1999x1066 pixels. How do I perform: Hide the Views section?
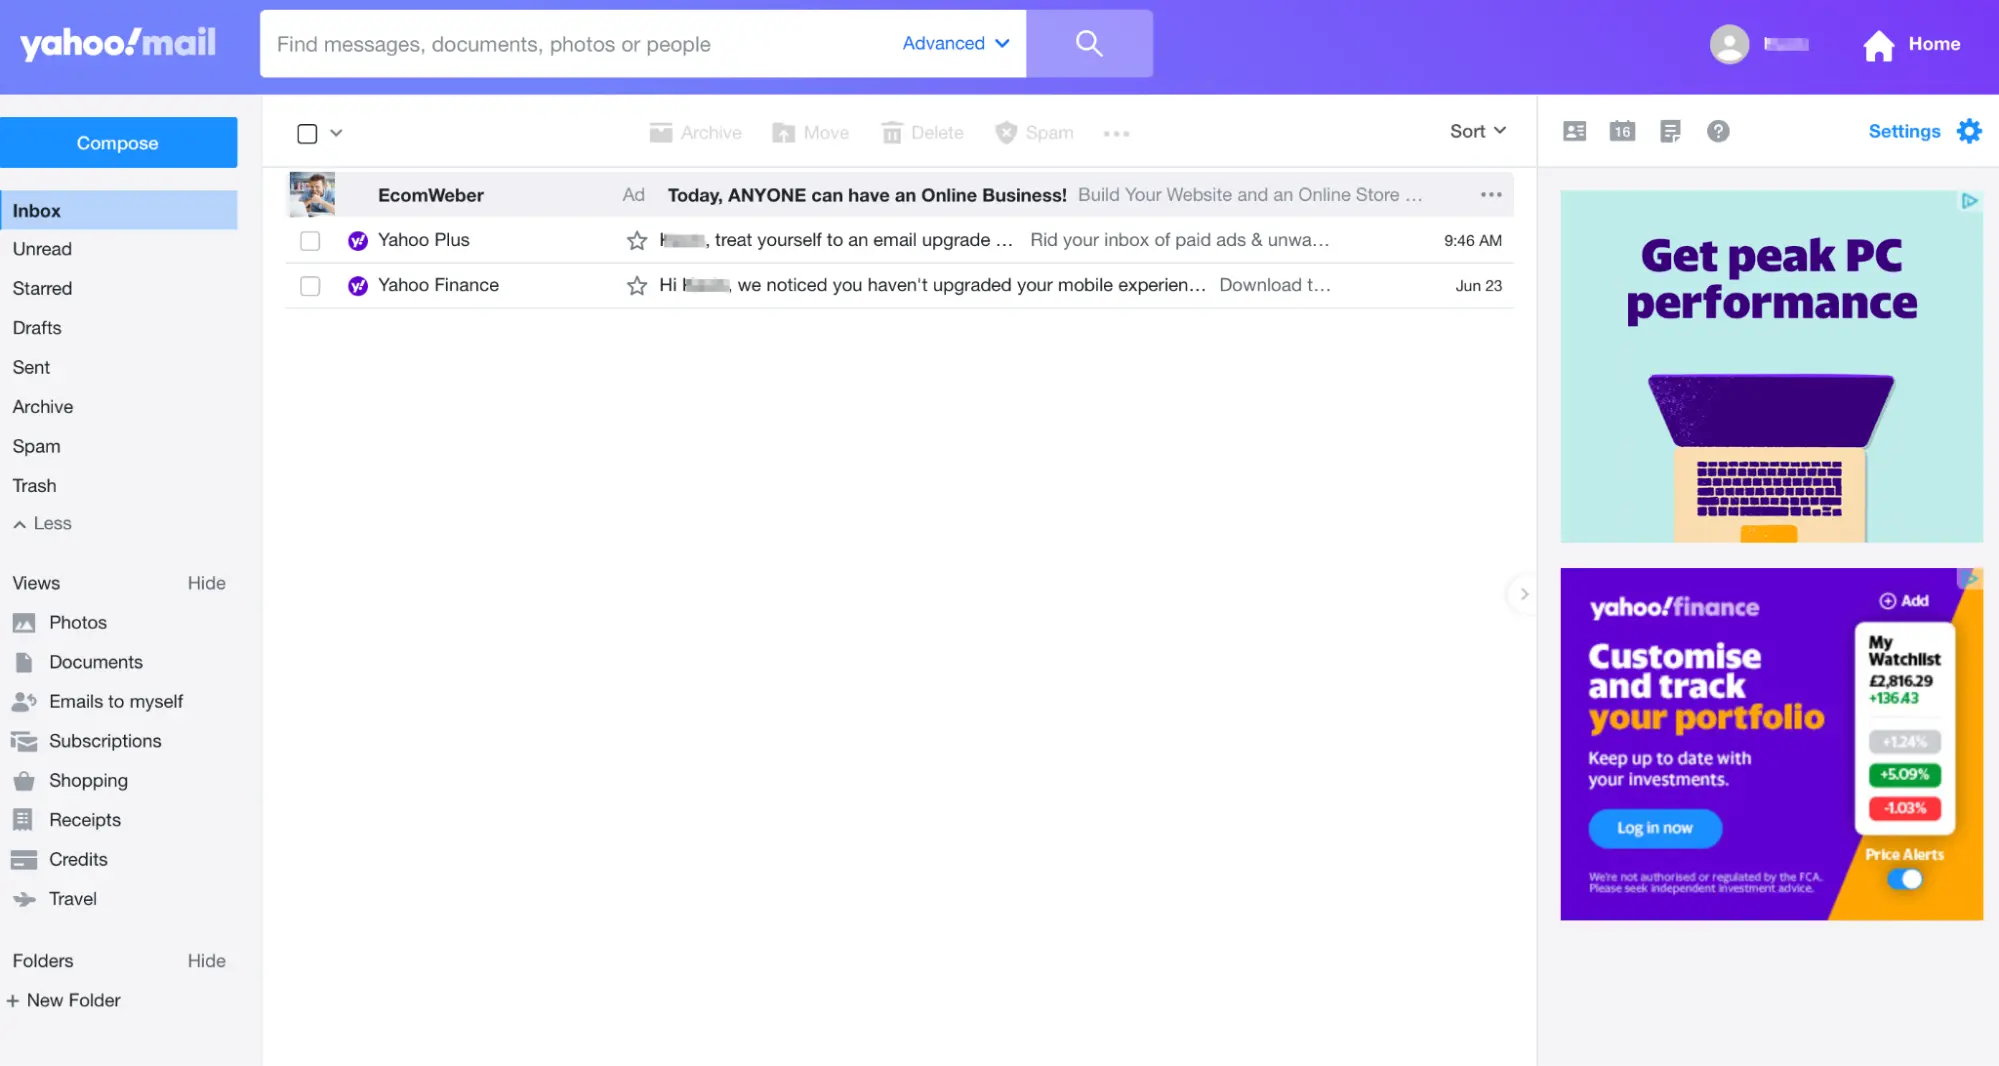[x=206, y=582]
